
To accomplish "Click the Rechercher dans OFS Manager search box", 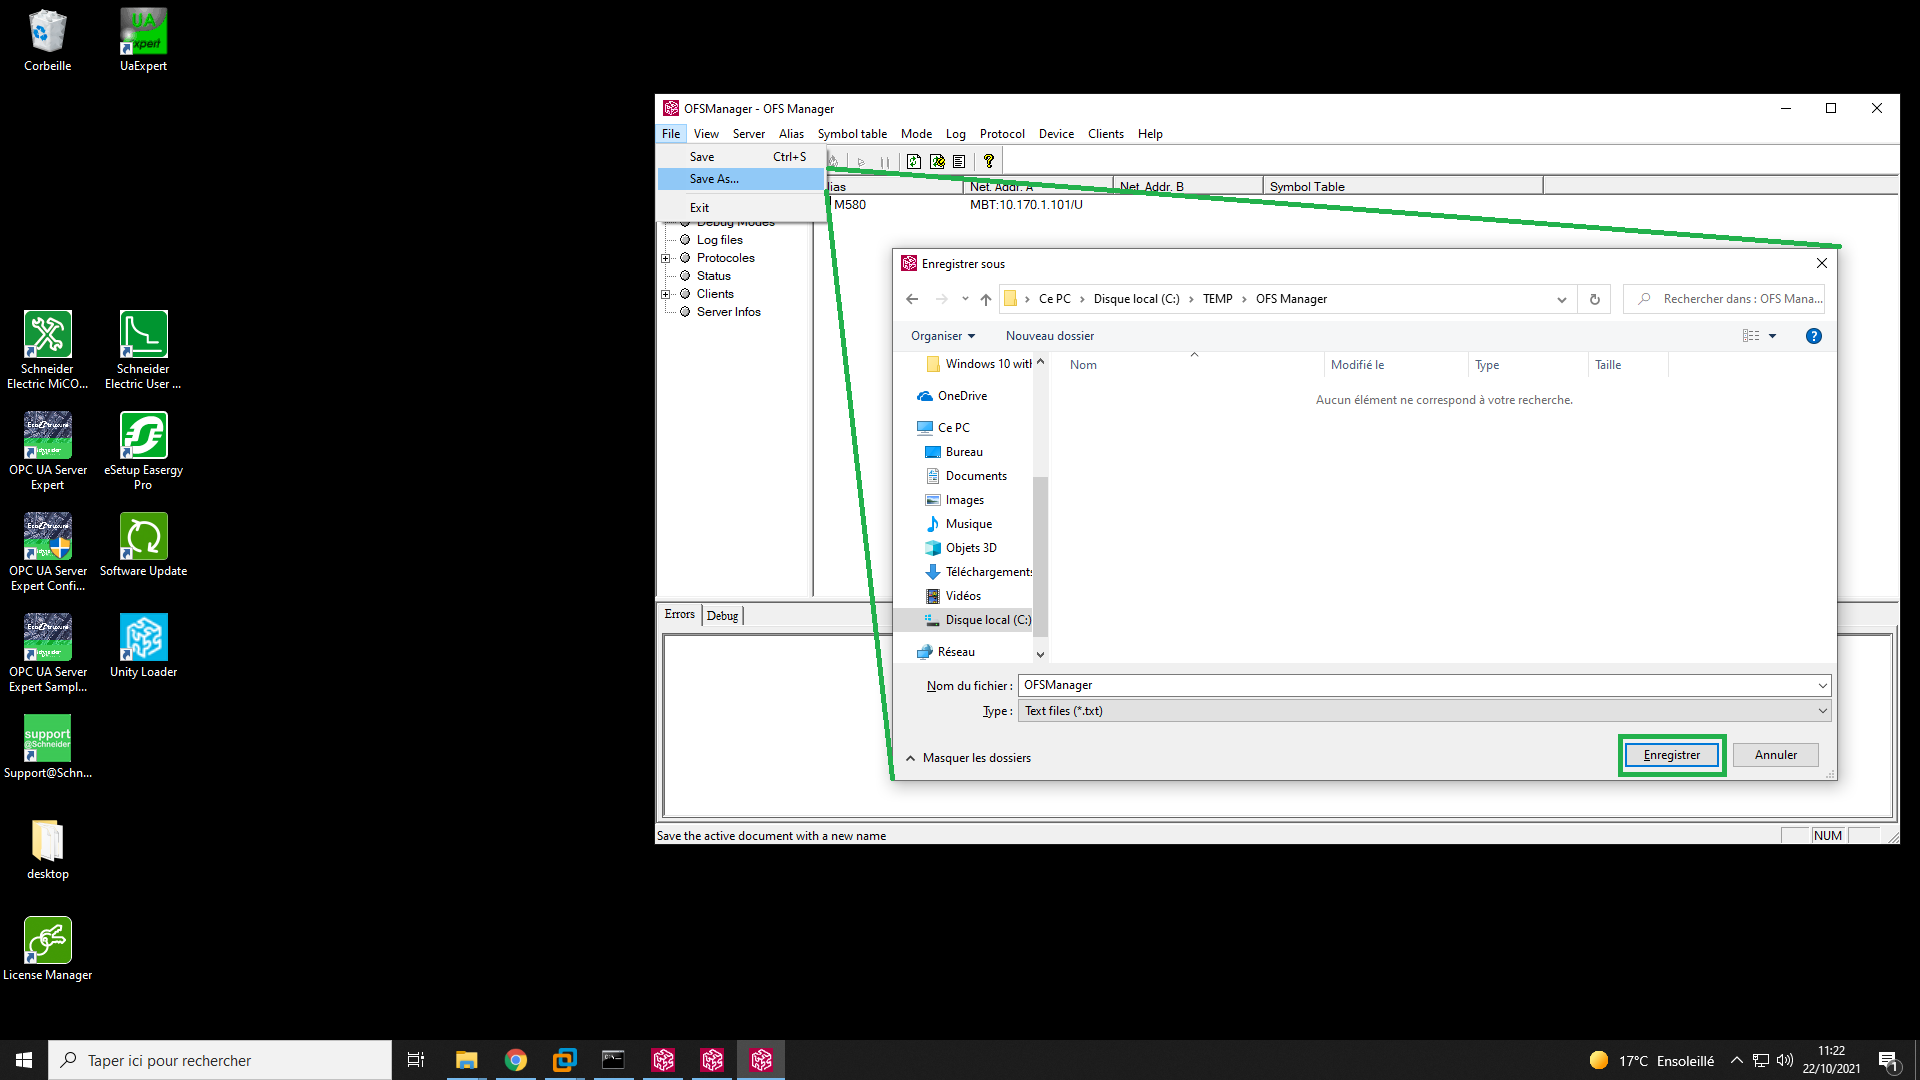I will coord(1725,299).
